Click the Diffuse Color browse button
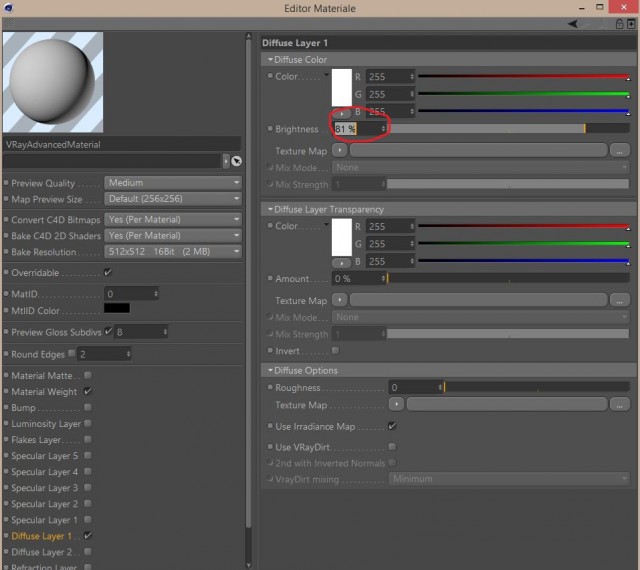The height and width of the screenshot is (570, 640). pyautogui.click(x=619, y=151)
